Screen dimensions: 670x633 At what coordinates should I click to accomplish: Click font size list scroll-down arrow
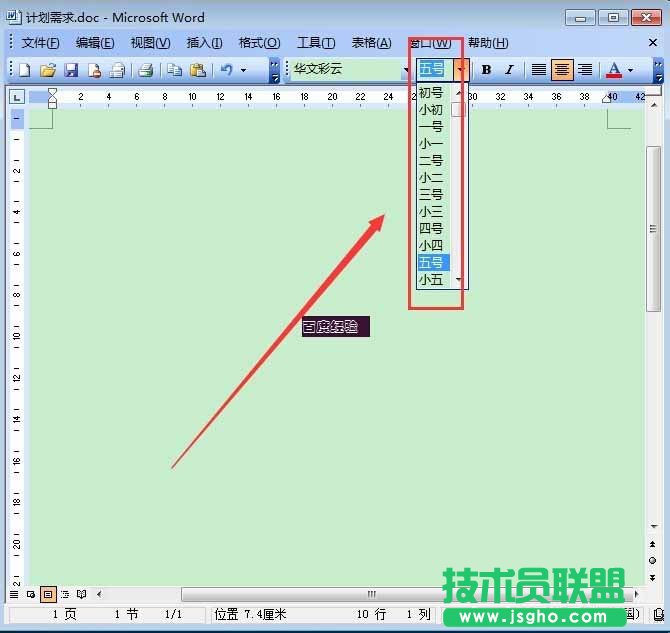coord(458,280)
